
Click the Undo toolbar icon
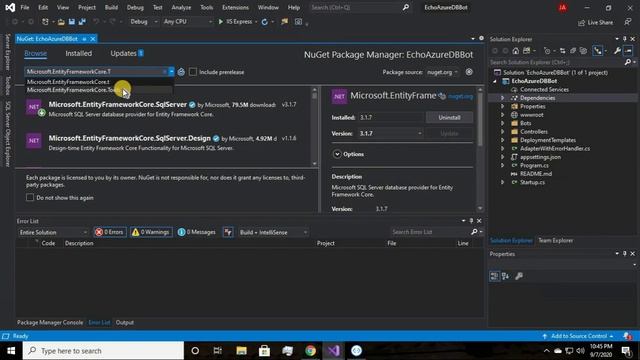96,22
